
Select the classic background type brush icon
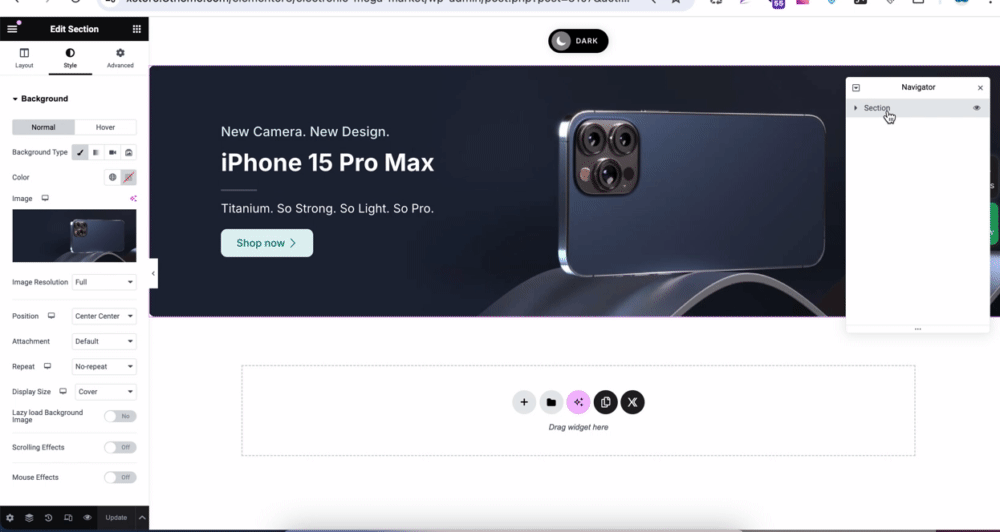[80, 152]
